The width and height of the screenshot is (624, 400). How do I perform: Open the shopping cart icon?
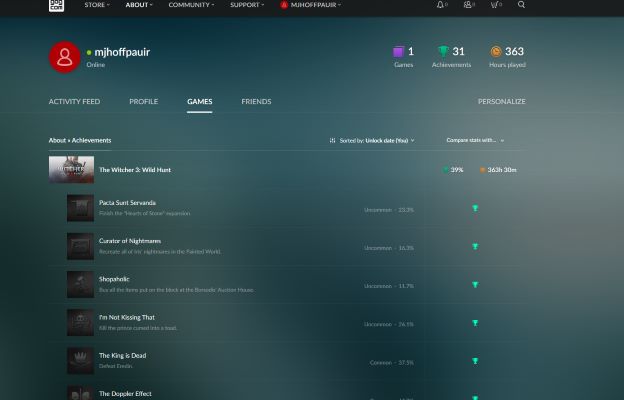tap(494, 5)
